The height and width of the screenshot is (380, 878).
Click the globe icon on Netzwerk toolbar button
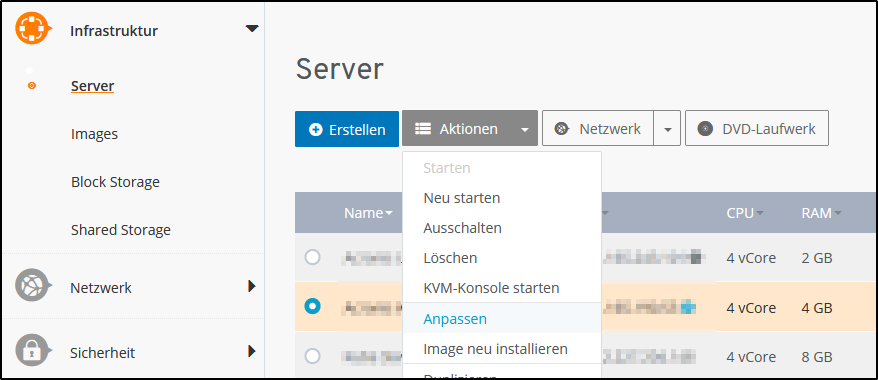click(x=561, y=129)
